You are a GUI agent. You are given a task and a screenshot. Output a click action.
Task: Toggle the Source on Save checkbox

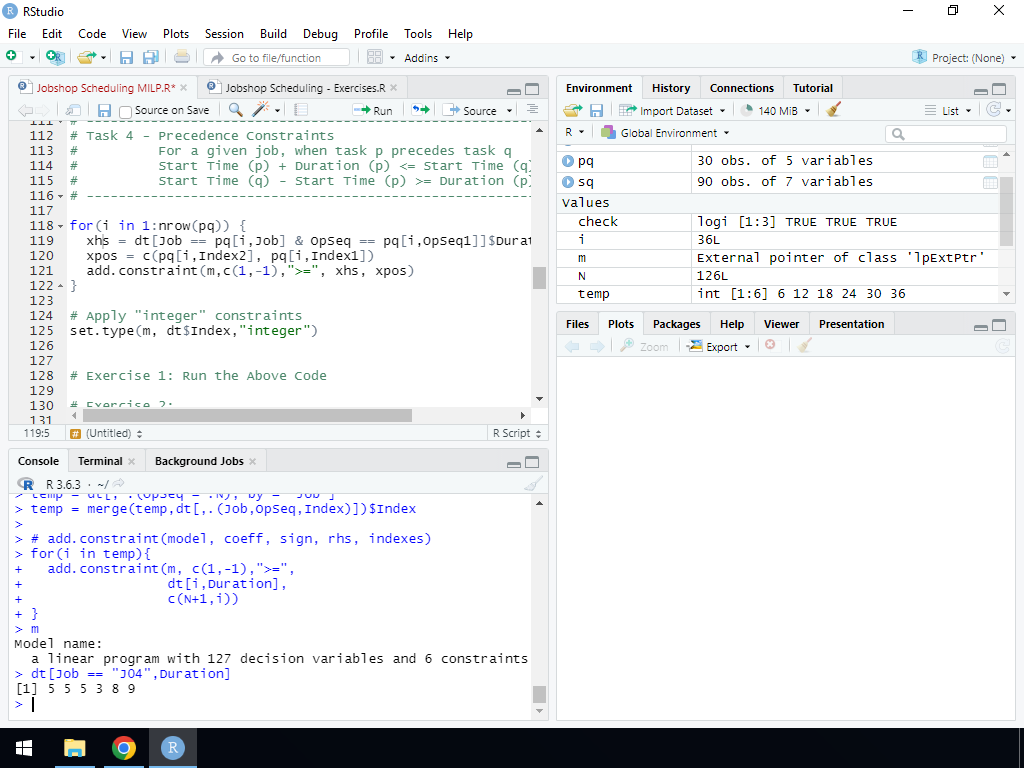[x=126, y=111]
